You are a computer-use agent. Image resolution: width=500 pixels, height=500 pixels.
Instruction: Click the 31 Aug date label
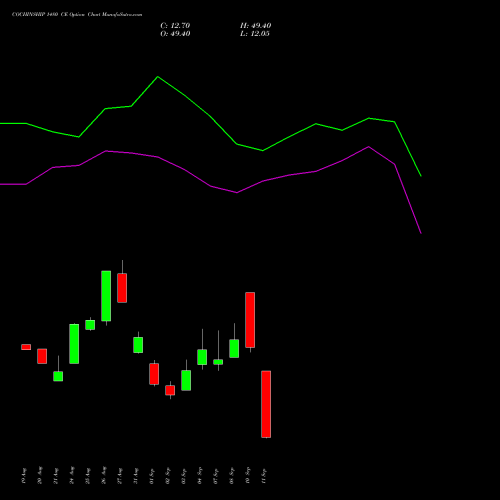[x=136, y=476]
